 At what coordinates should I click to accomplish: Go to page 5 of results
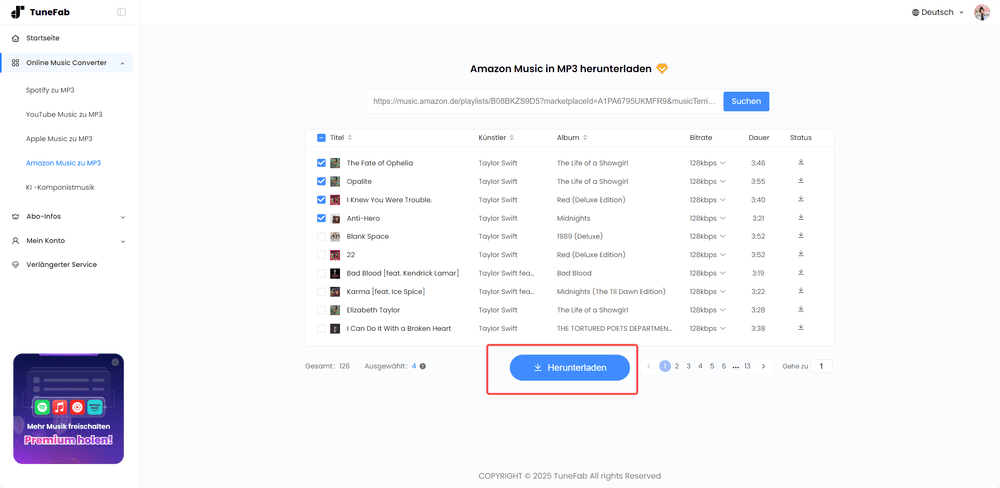(712, 366)
